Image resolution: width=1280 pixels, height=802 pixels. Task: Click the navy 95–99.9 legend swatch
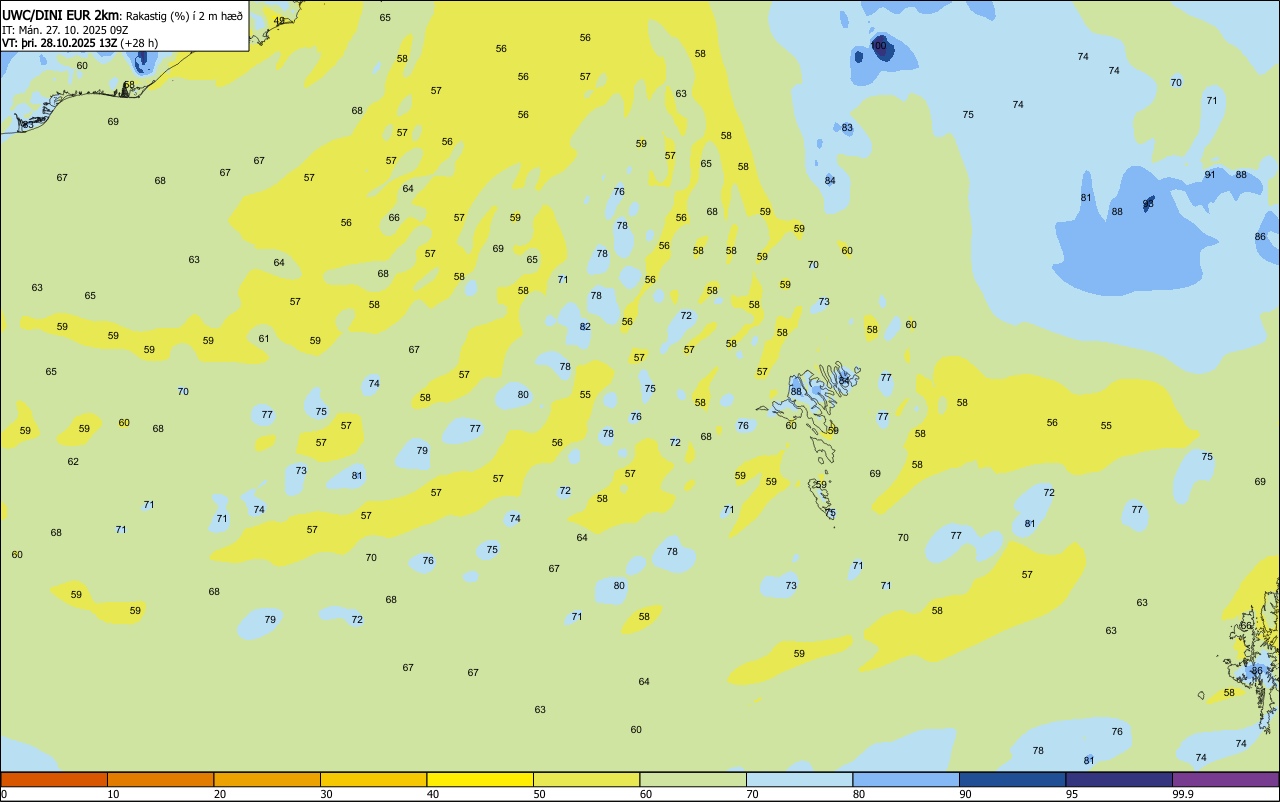(x=1119, y=779)
